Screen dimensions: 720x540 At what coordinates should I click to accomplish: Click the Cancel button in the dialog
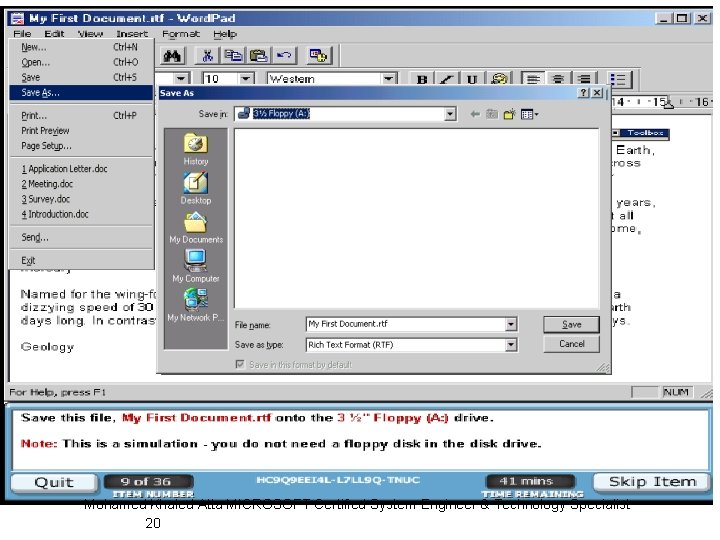(571, 344)
